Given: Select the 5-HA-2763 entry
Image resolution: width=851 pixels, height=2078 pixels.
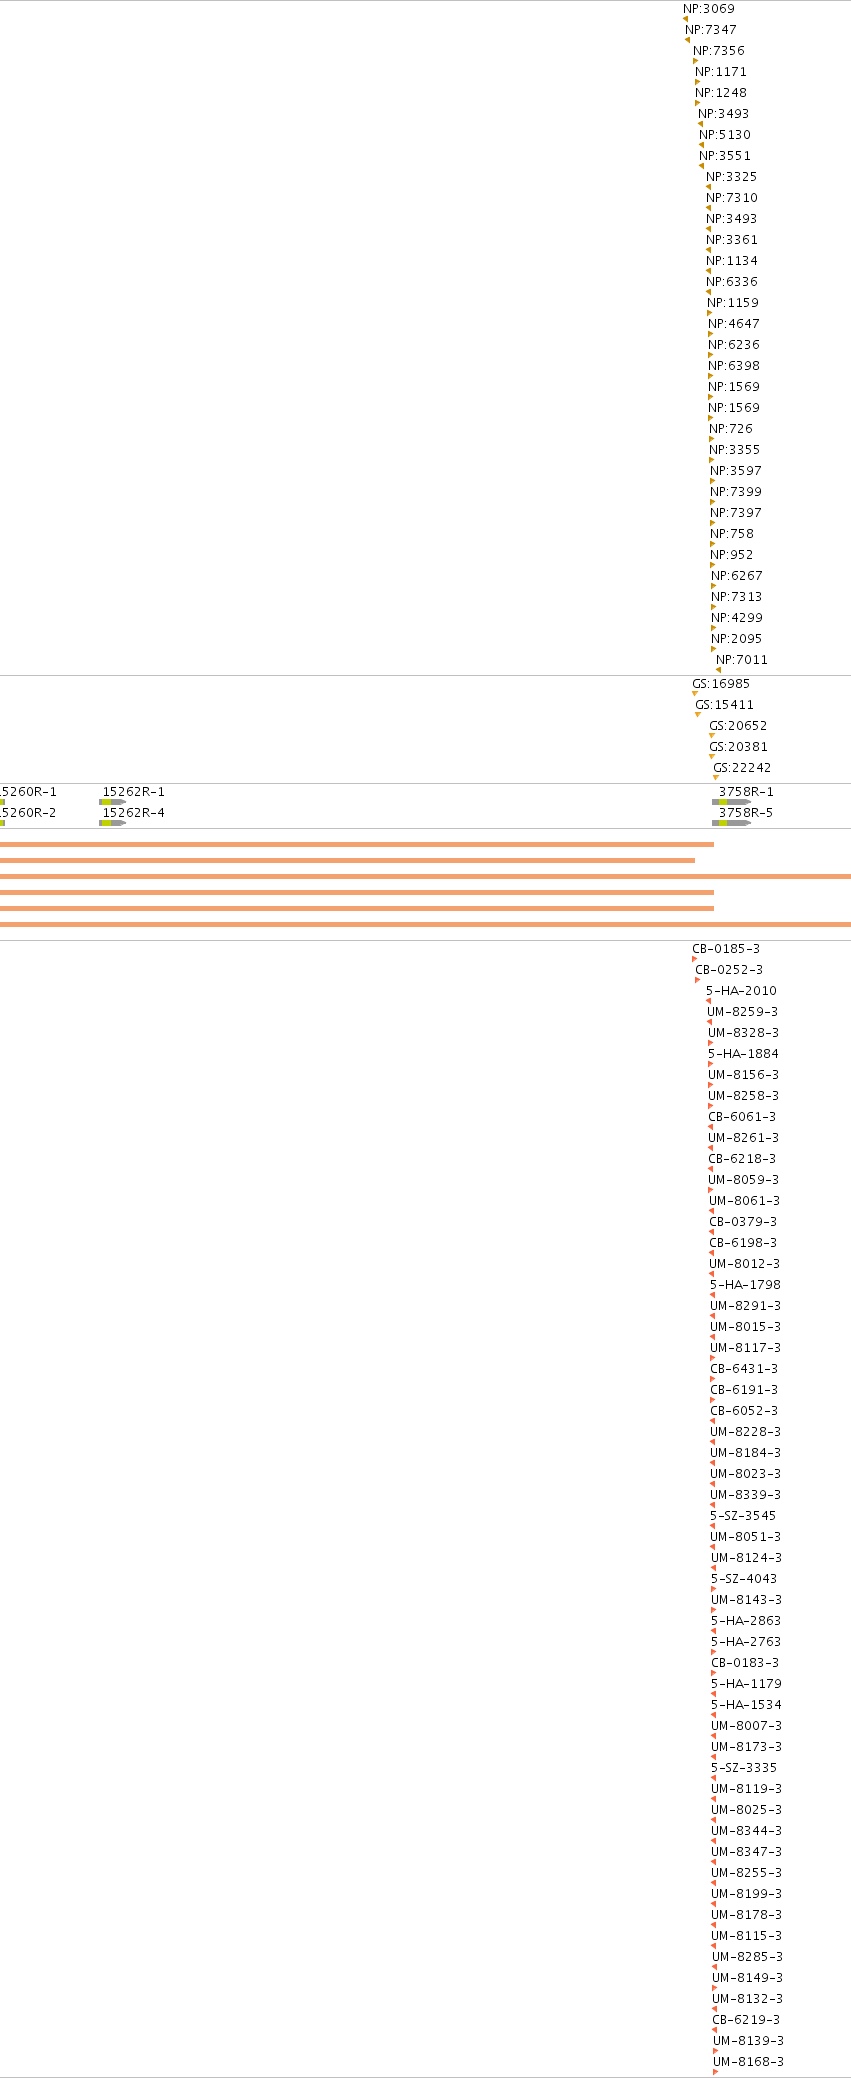Looking at the screenshot, I should point(746,1642).
